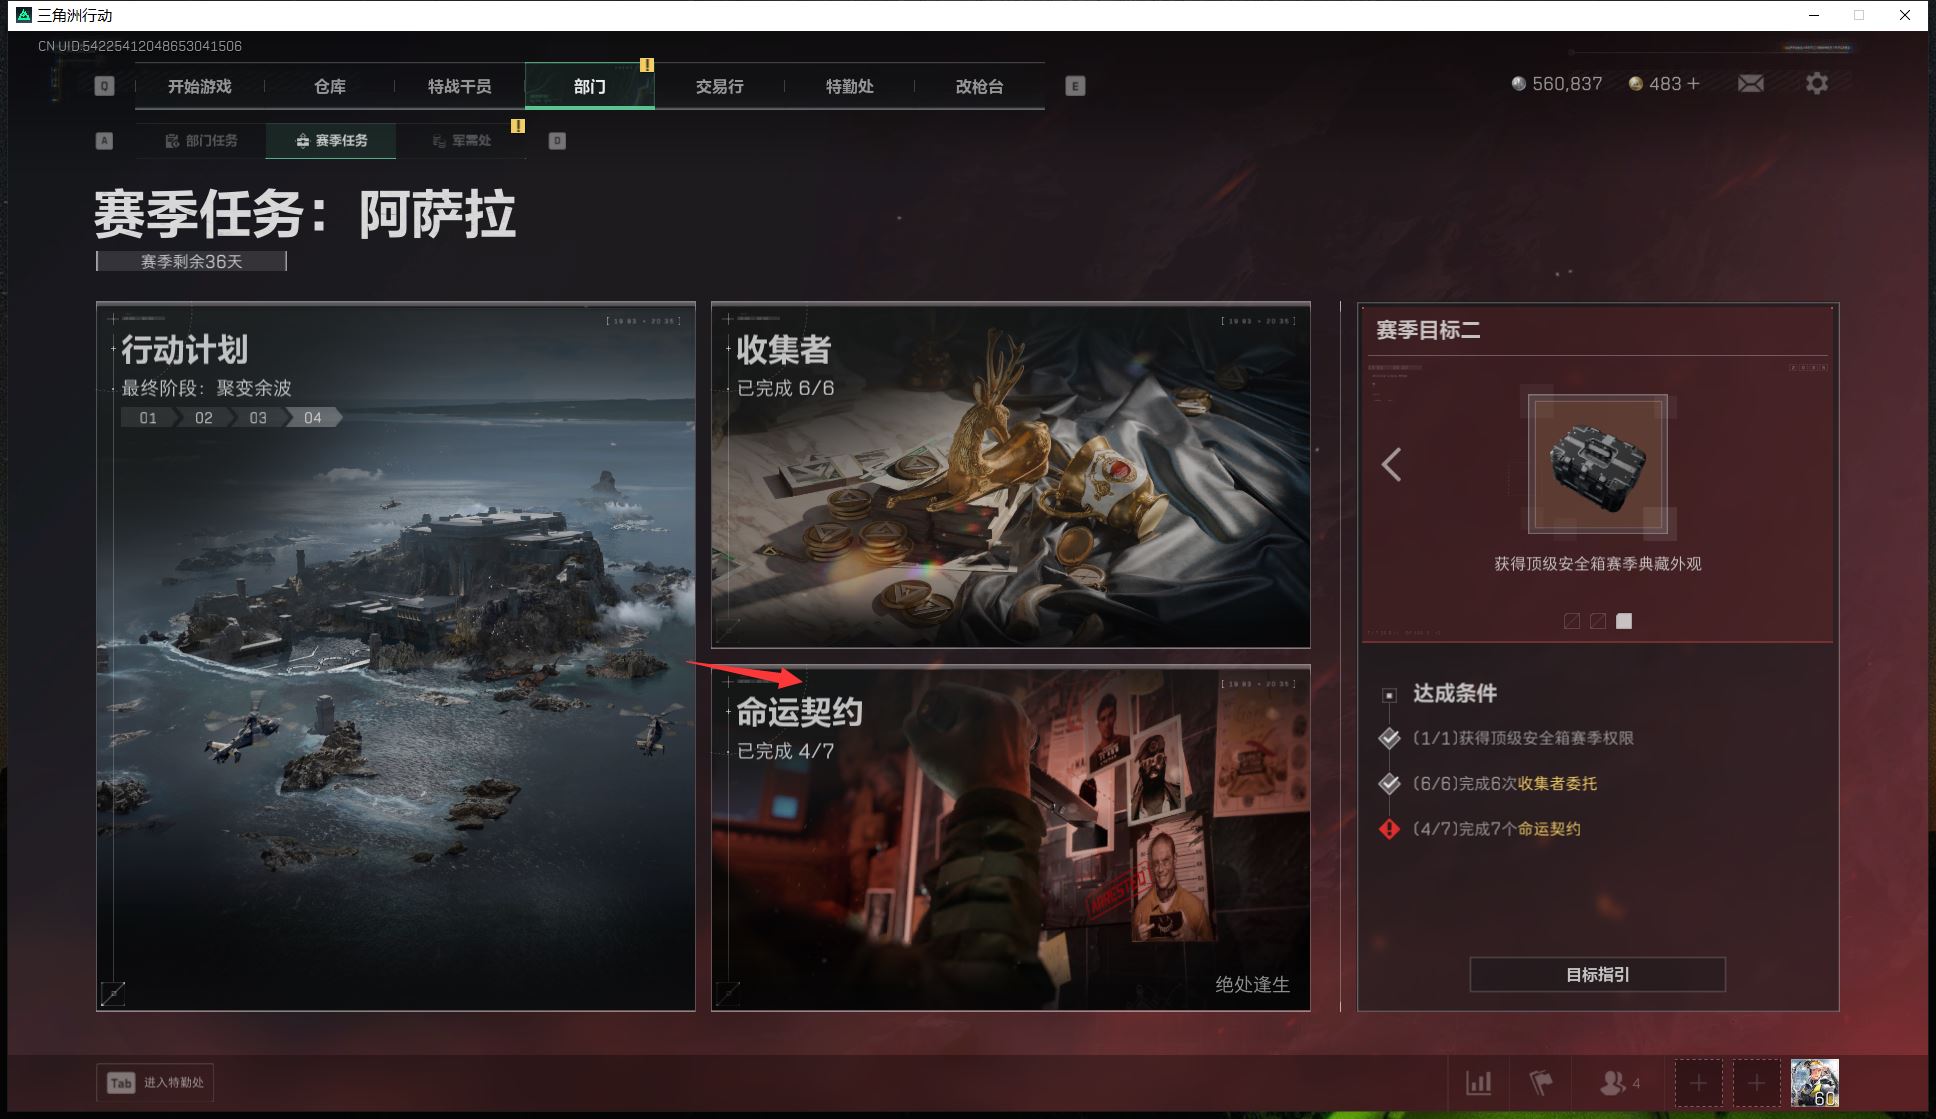The image size is (1936, 1119).
Task: Open the settings gear icon
Action: click(x=1817, y=84)
